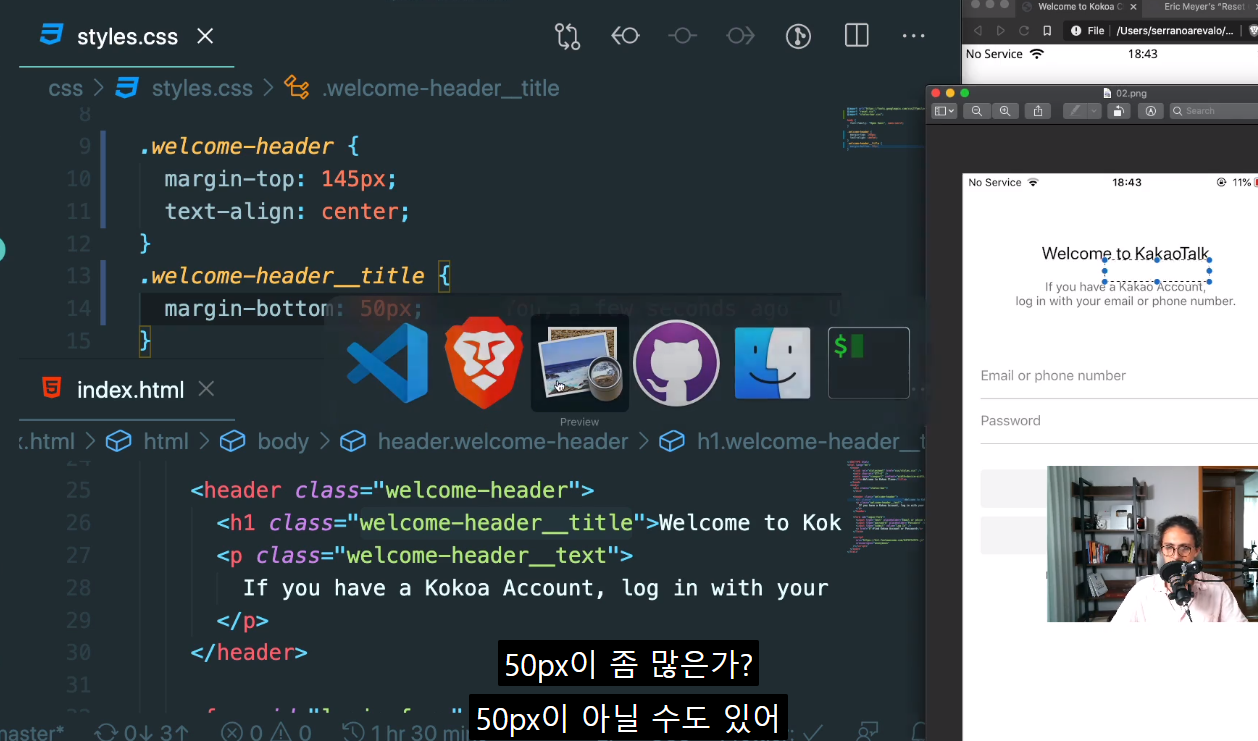1258x741 pixels.
Task: Open the Share button in Preview
Action: (x=1038, y=111)
